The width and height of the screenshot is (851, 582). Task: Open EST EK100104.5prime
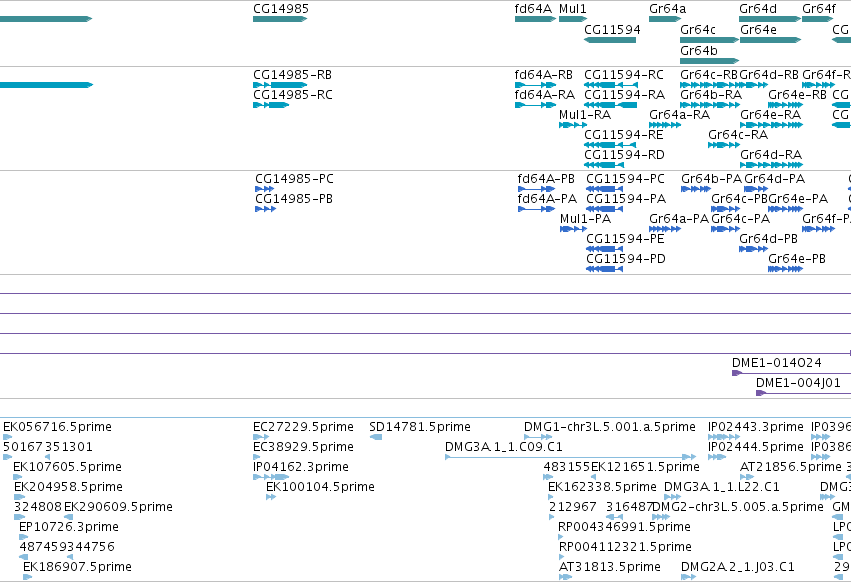tap(271, 497)
